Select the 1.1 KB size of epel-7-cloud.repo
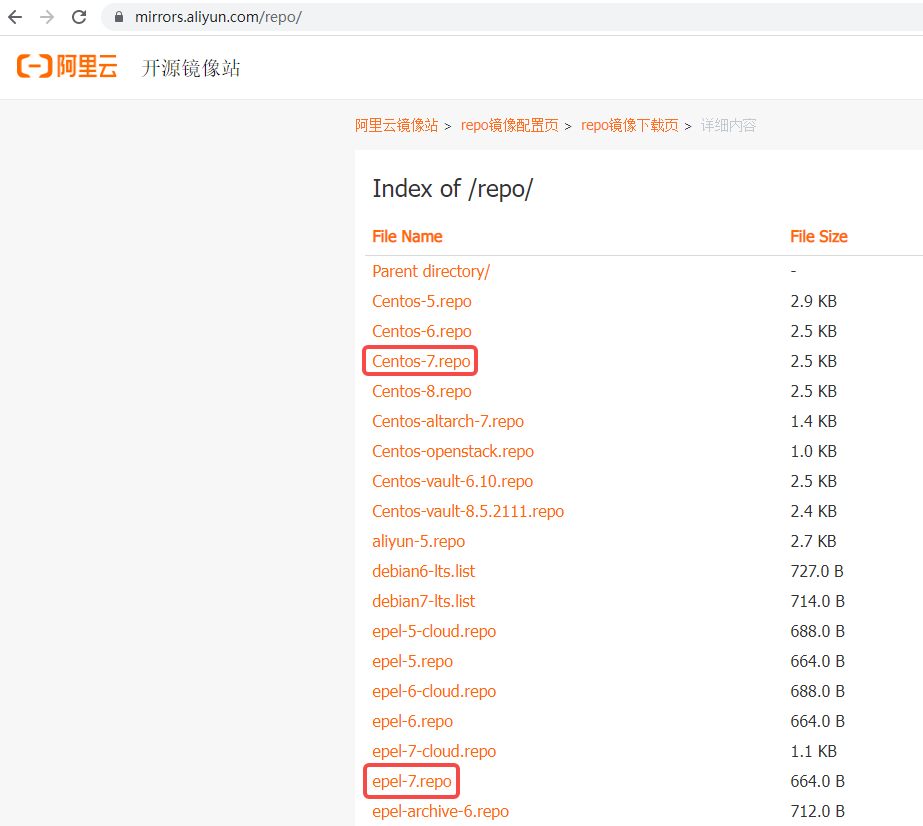 point(814,752)
